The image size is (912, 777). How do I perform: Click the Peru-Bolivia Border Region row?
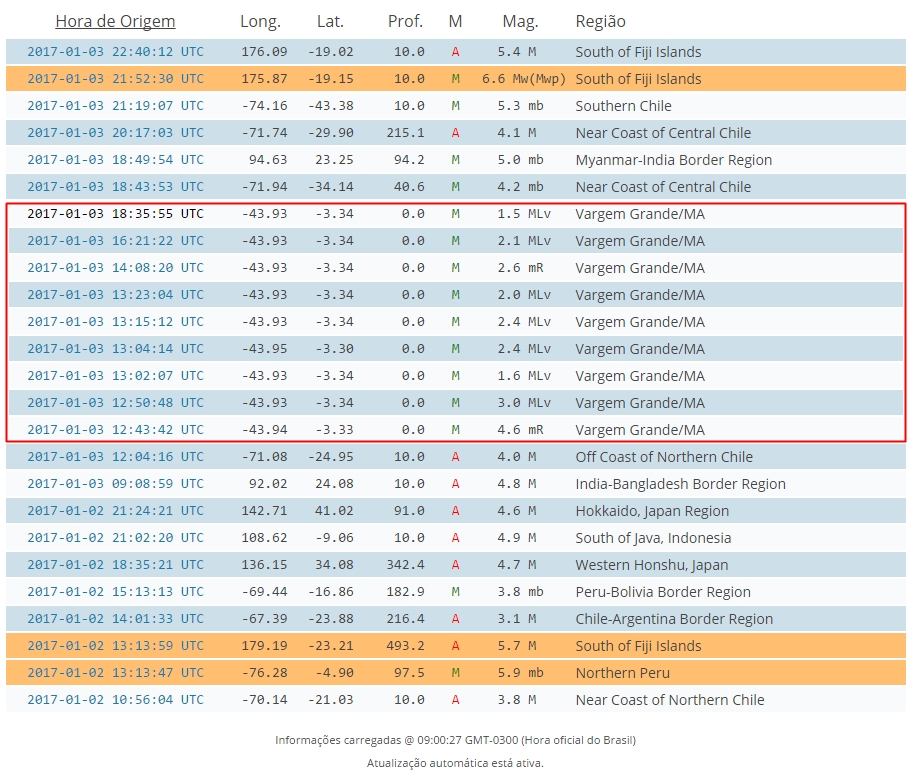pos(455,591)
